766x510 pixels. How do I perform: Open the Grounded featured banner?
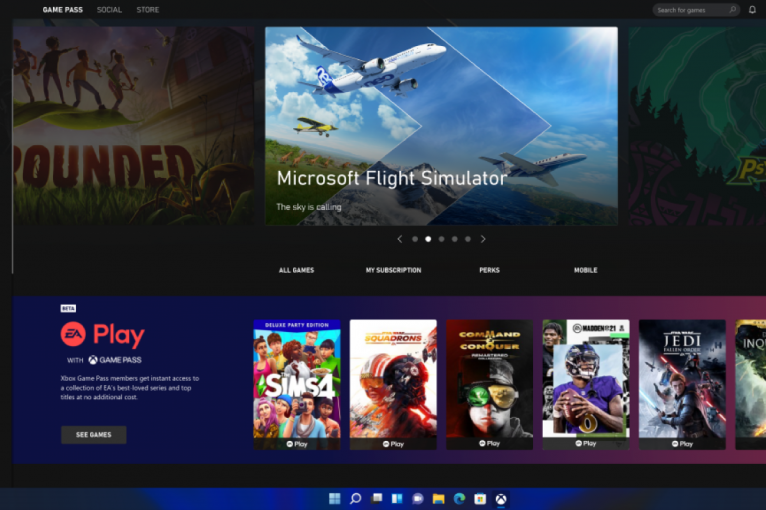coord(133,126)
